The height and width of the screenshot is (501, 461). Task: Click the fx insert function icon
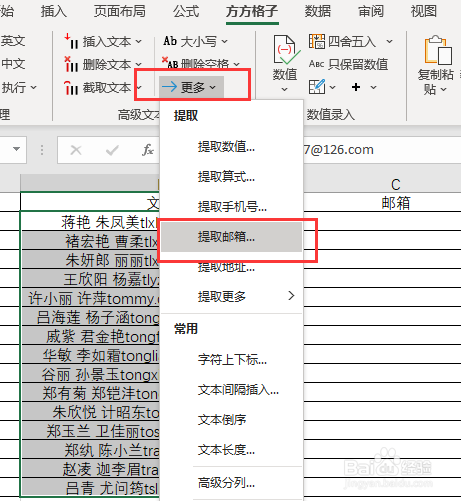pos(148,150)
